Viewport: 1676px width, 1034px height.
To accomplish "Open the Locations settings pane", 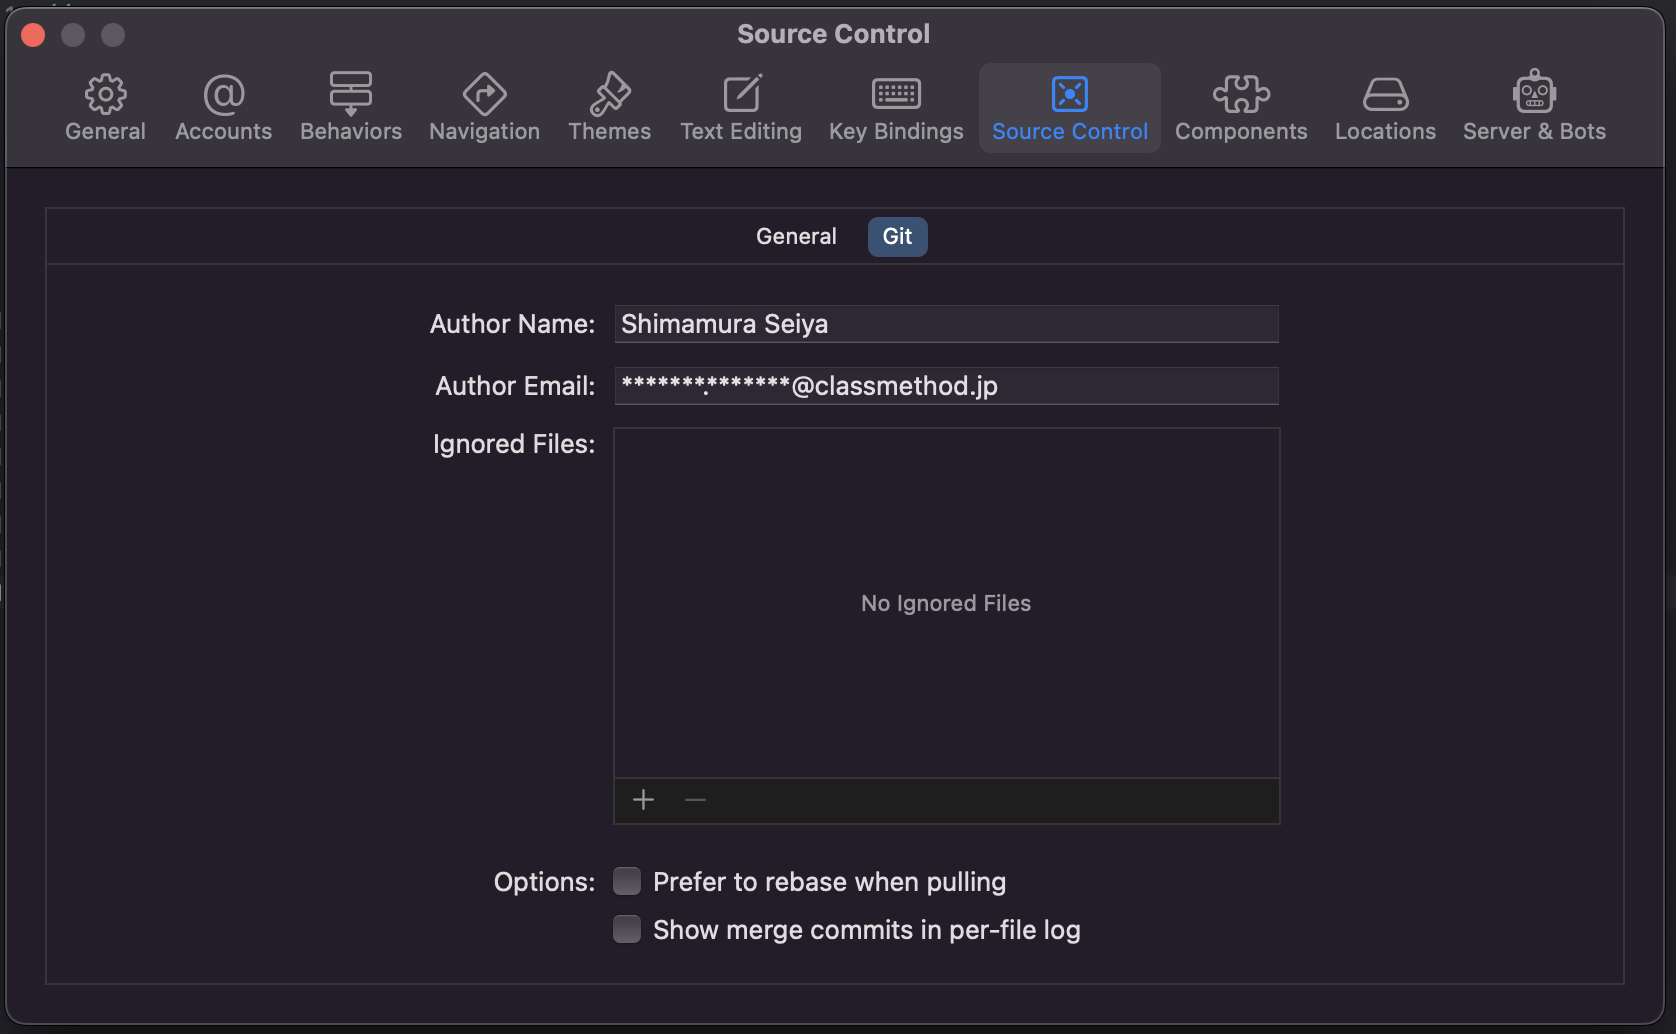I will click(1385, 105).
